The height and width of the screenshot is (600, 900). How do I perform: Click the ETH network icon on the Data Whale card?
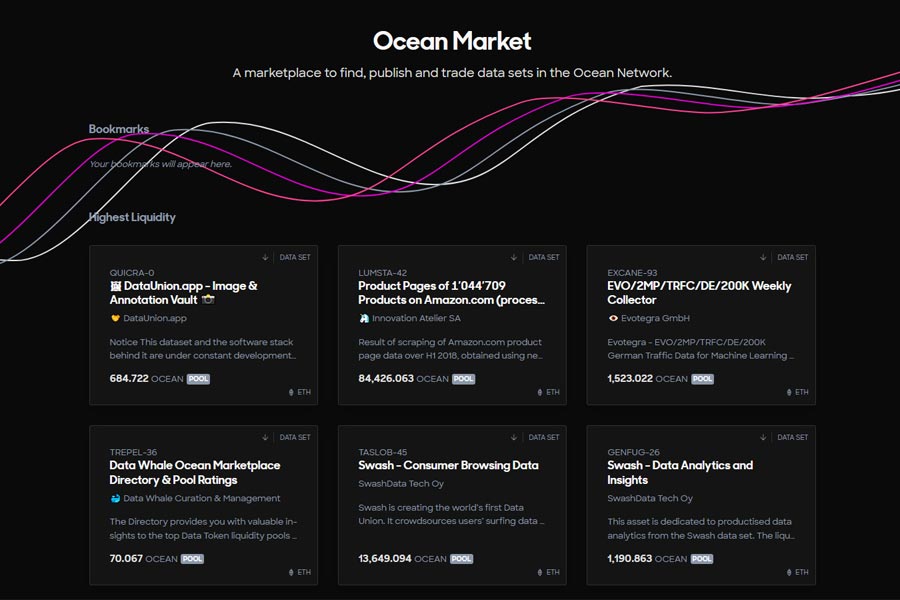[x=291, y=572]
